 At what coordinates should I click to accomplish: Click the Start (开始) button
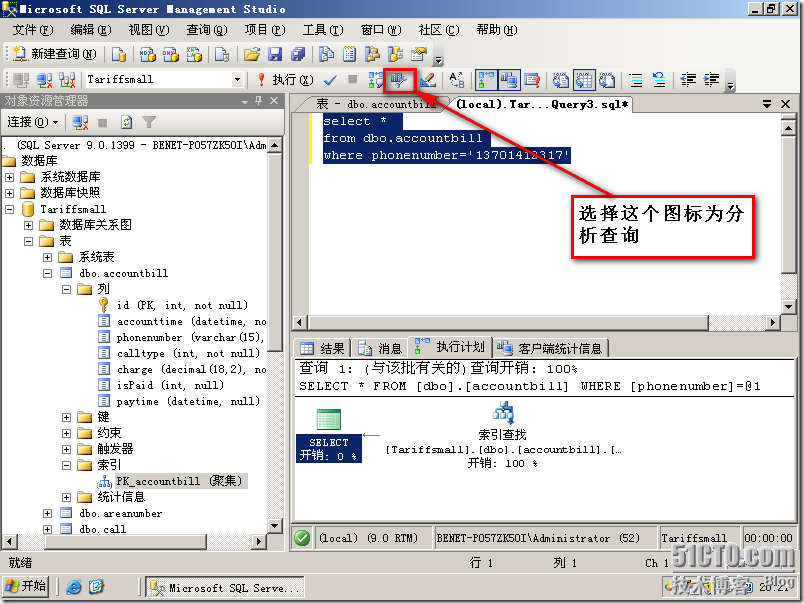tap(26, 586)
